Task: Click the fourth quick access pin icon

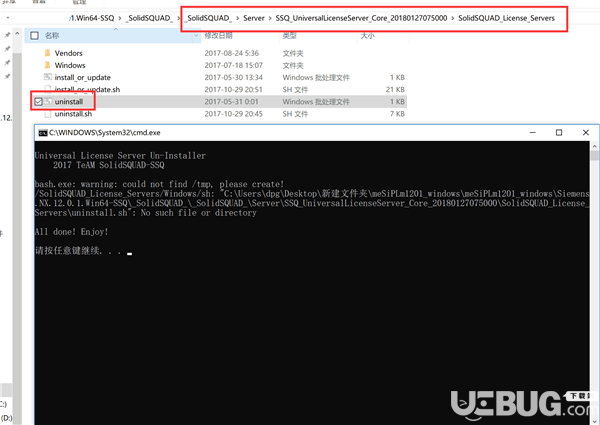Action: (7, 77)
